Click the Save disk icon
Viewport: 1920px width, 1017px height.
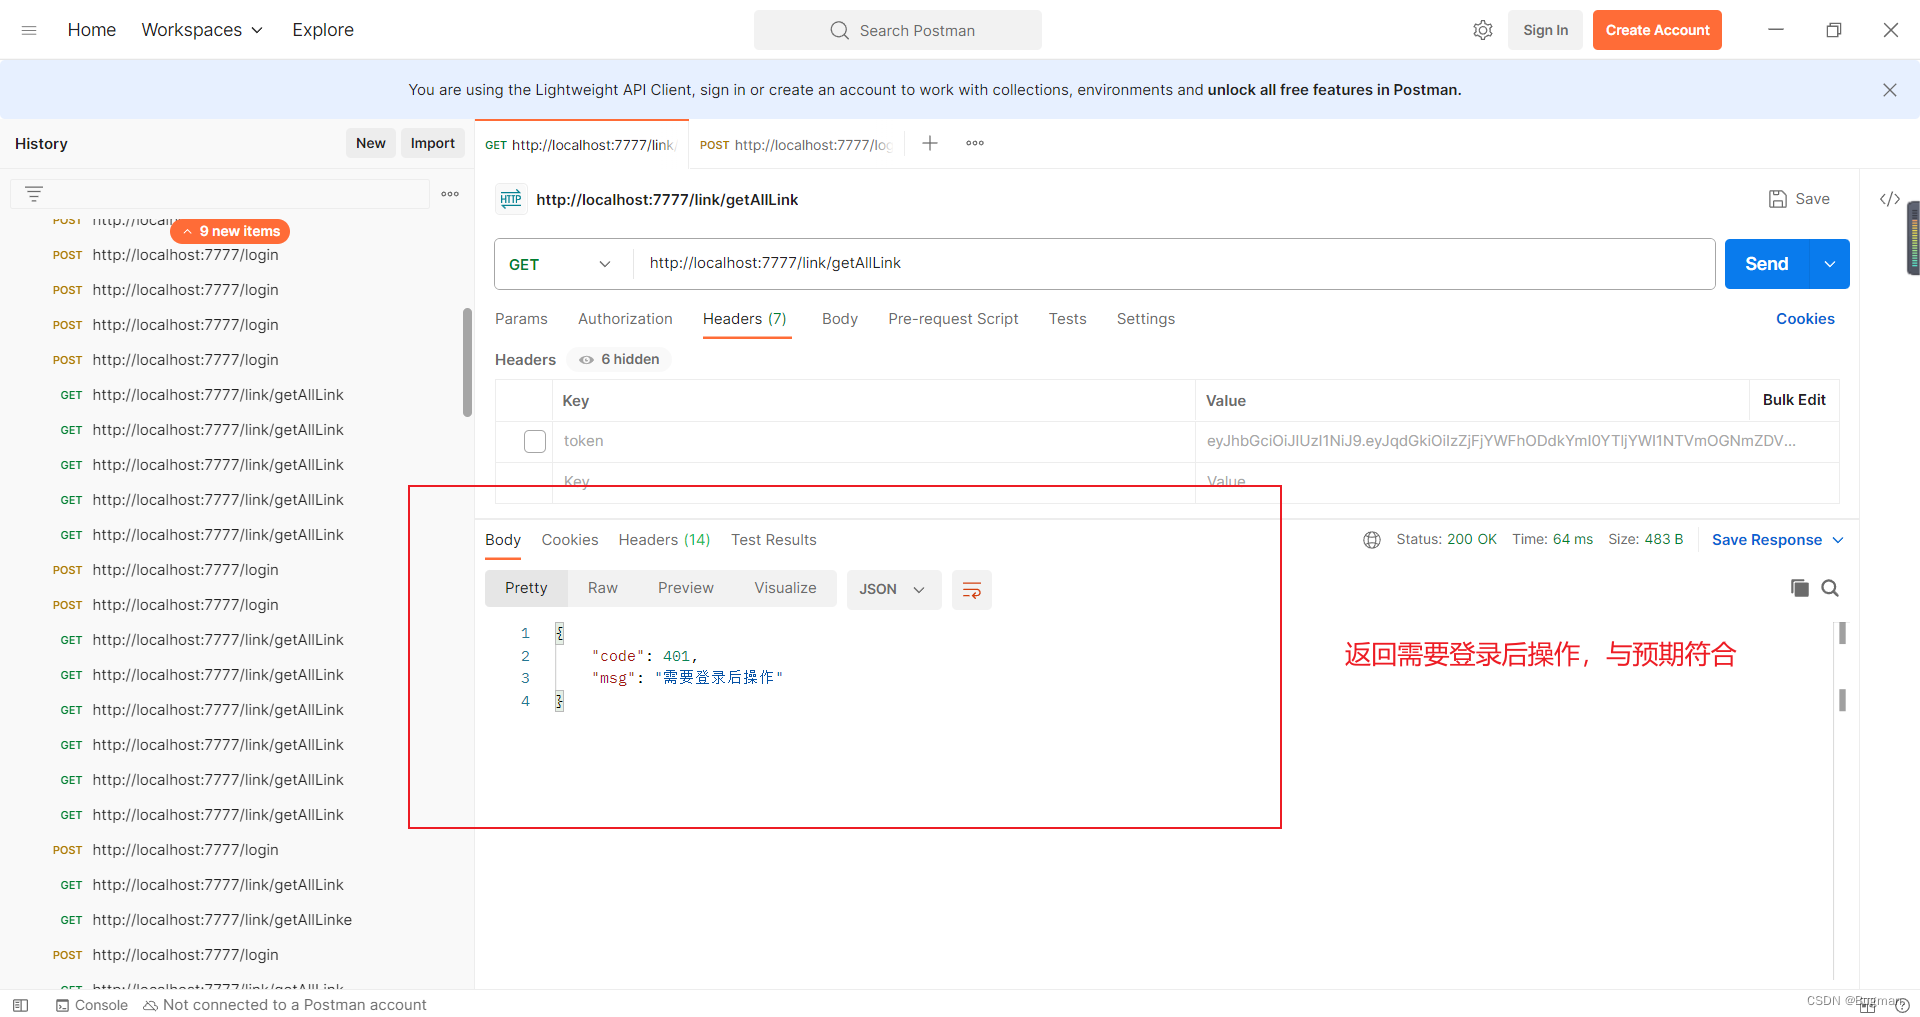click(1777, 199)
